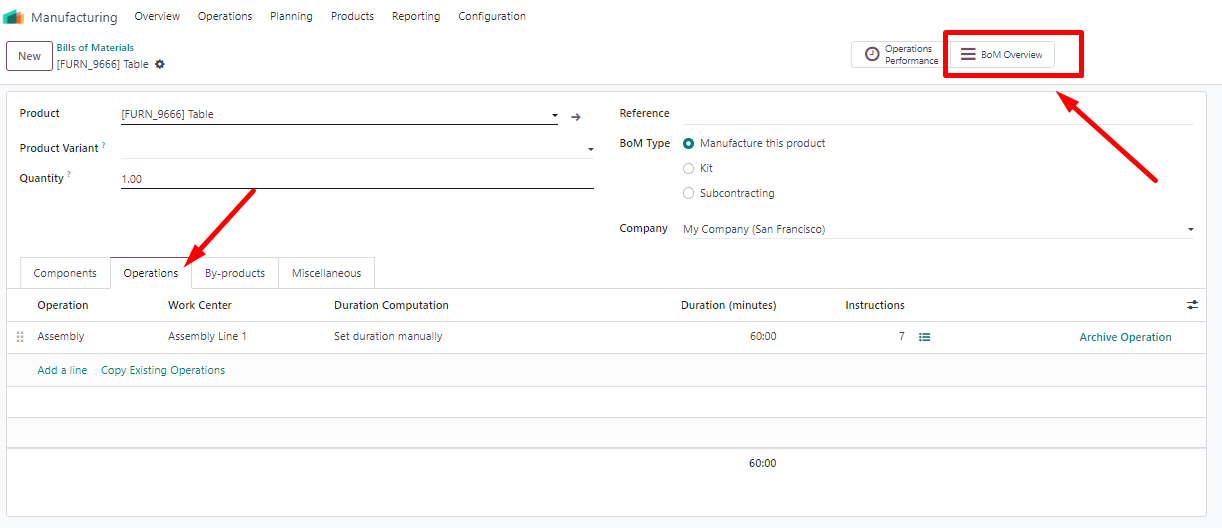The image size is (1222, 528).
Task: Expand the Product dropdown arrow
Action: (x=555, y=116)
